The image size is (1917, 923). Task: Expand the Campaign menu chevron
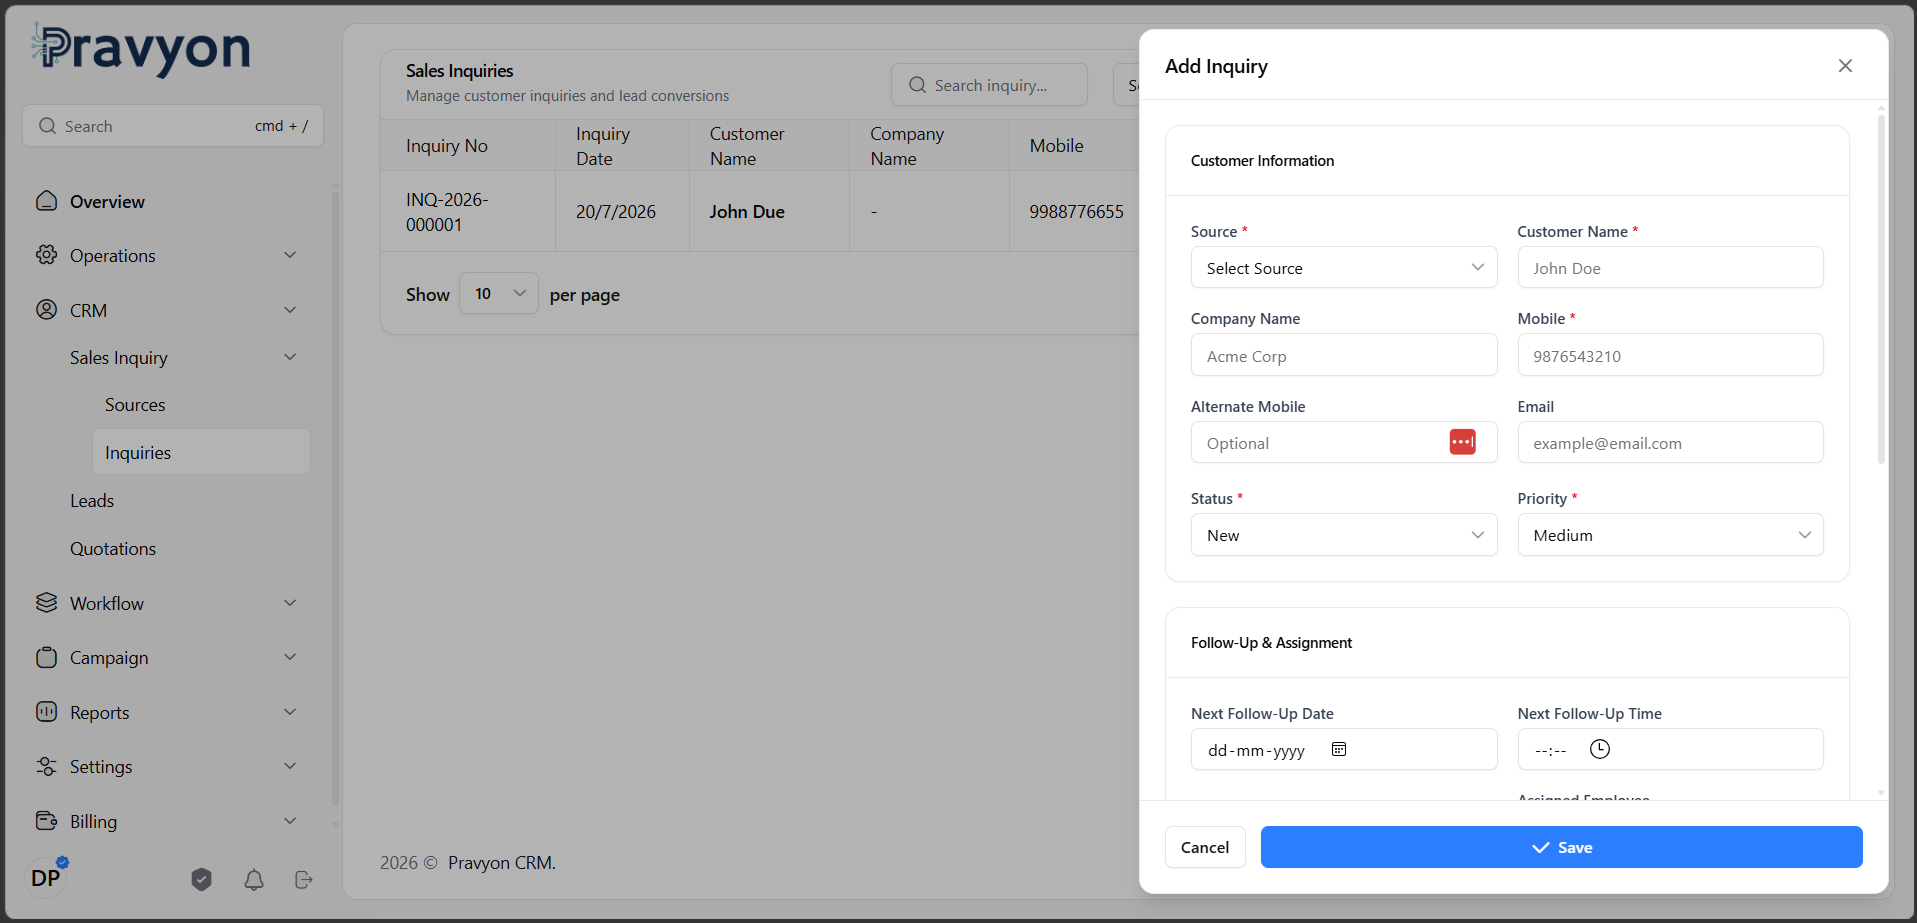(x=290, y=657)
